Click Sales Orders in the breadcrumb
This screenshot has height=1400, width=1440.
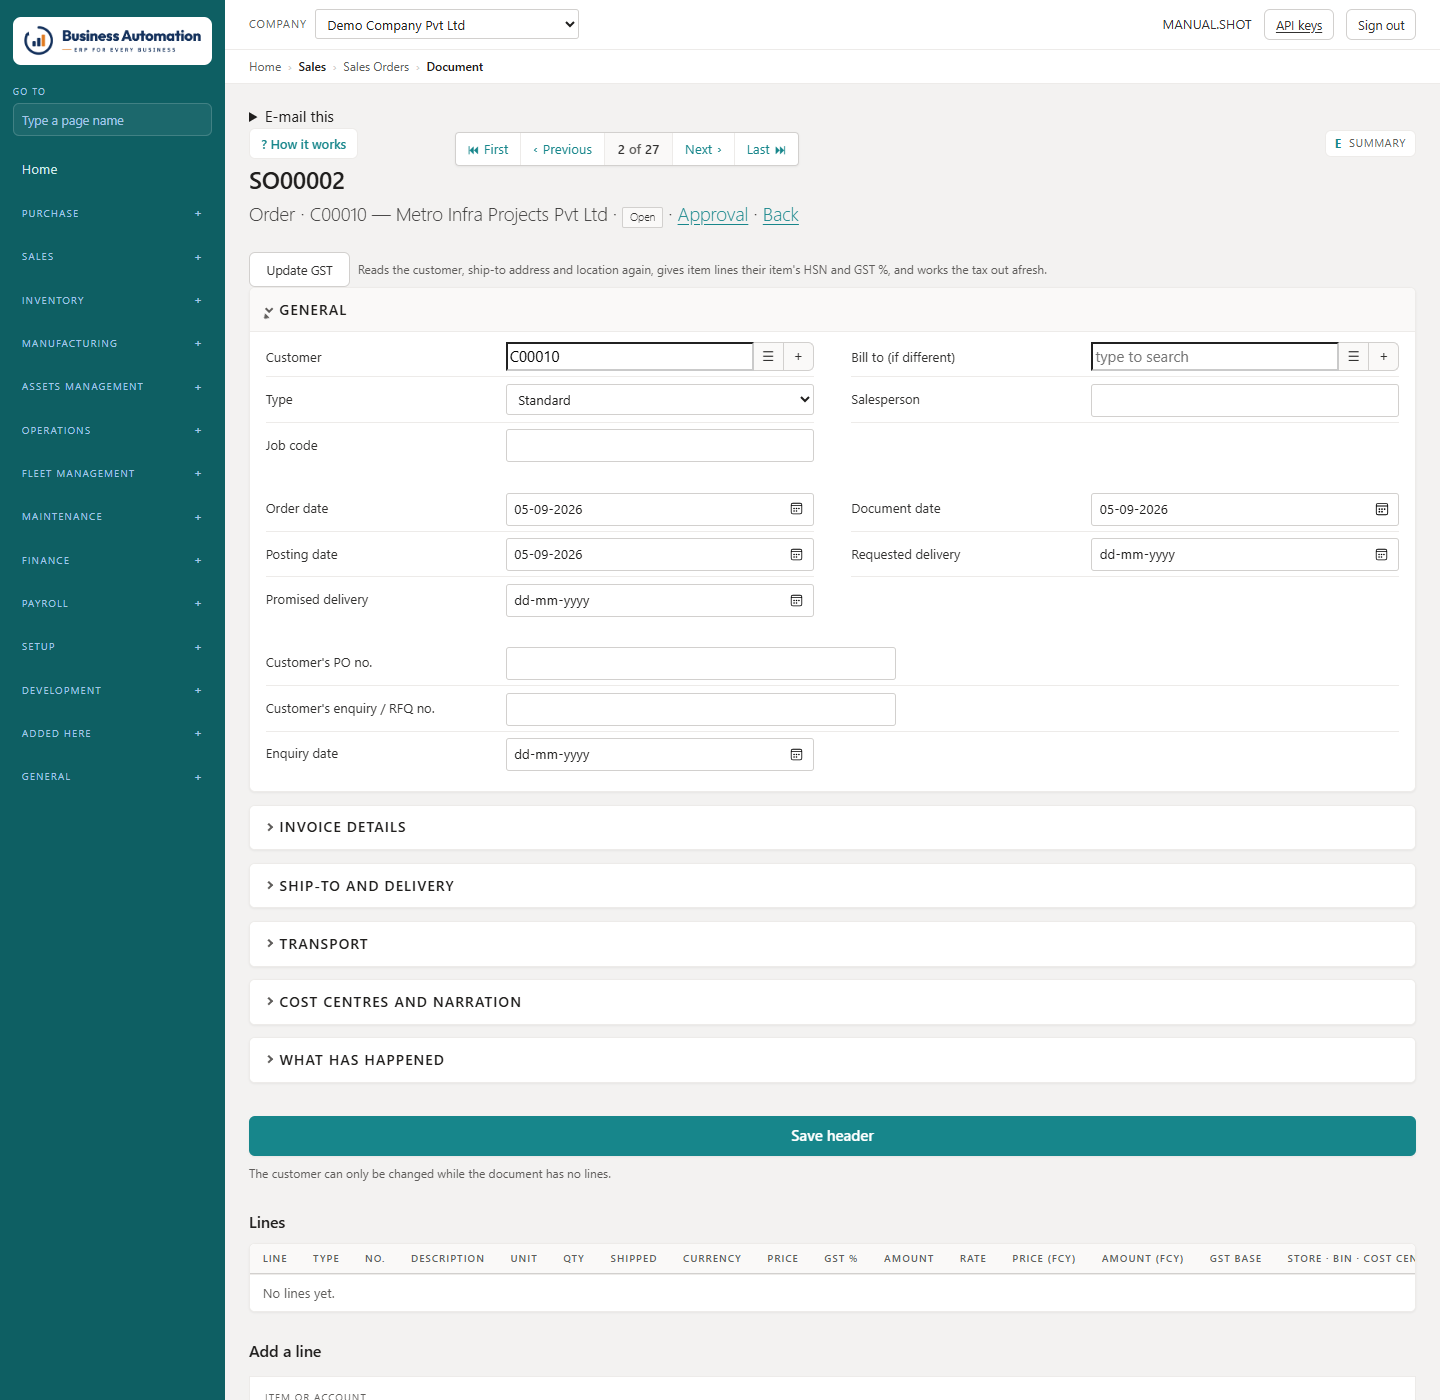376,67
